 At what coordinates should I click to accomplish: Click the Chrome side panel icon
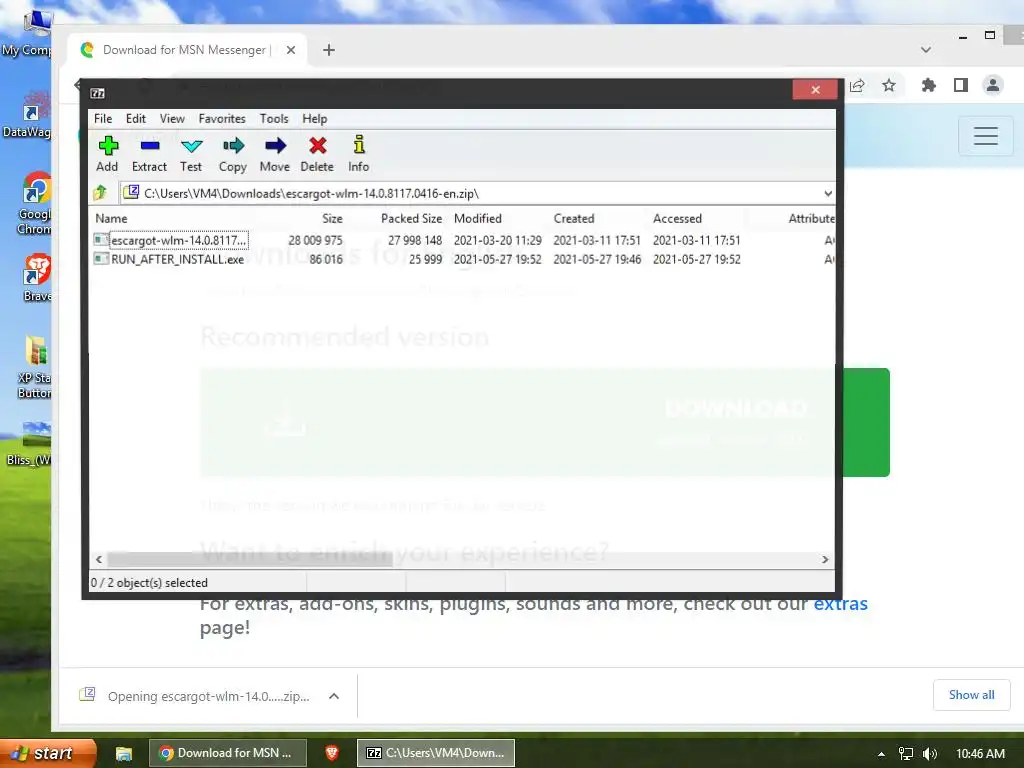(x=961, y=85)
